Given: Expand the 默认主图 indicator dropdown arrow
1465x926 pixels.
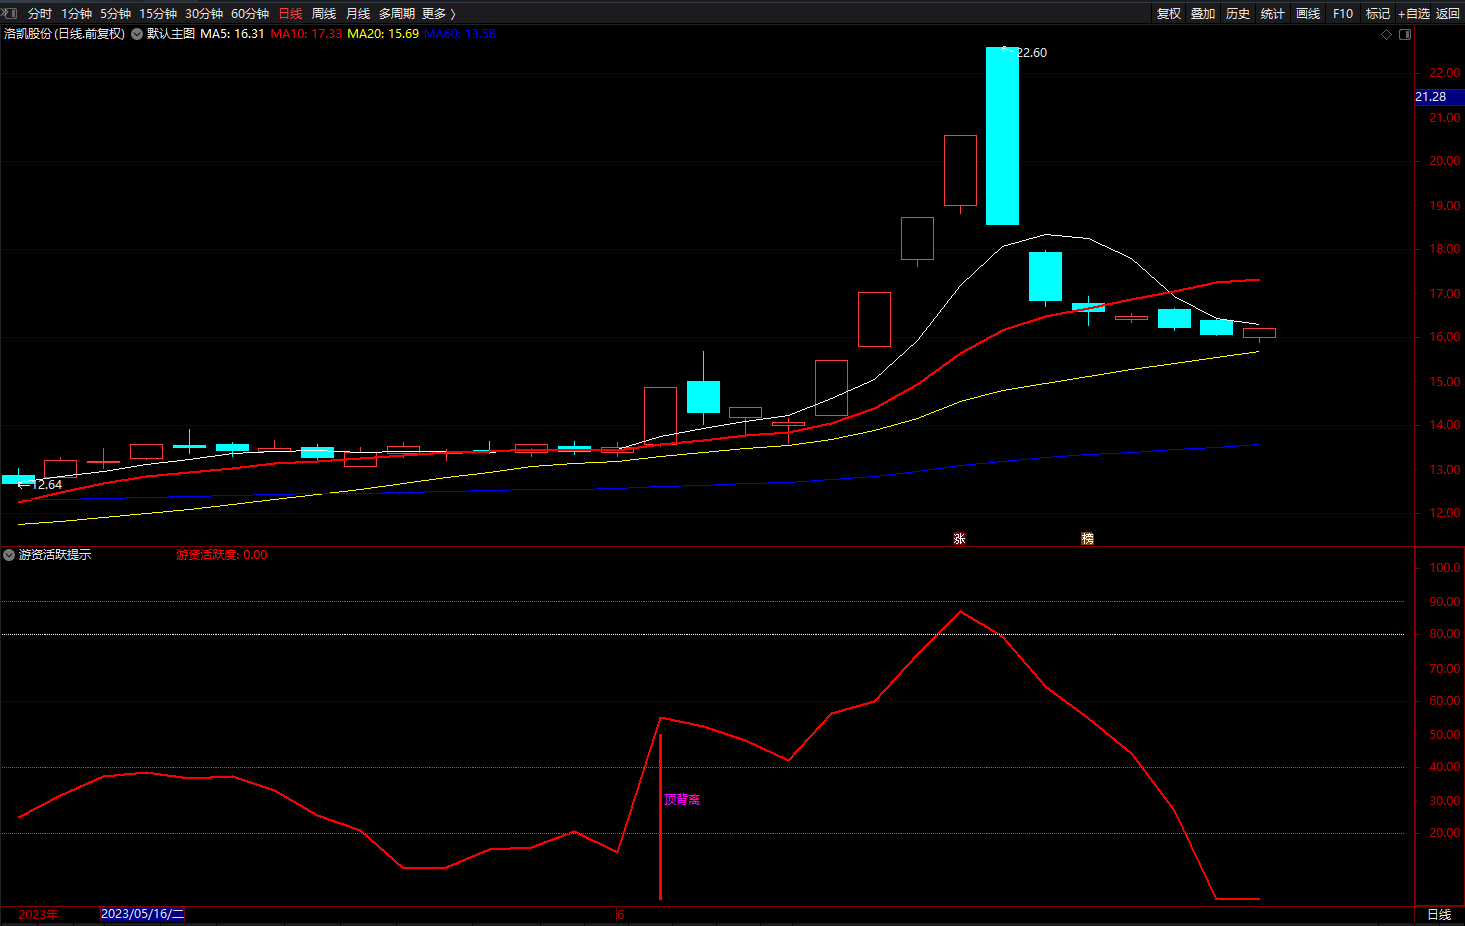Looking at the screenshot, I should (137, 34).
